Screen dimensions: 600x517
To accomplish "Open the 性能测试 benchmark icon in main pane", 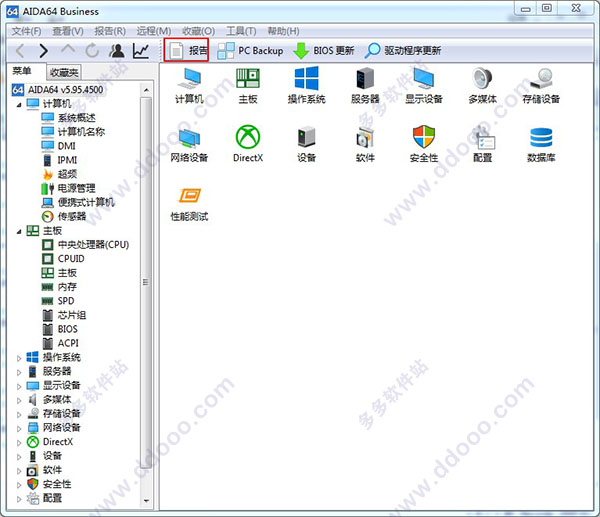I will 189,204.
